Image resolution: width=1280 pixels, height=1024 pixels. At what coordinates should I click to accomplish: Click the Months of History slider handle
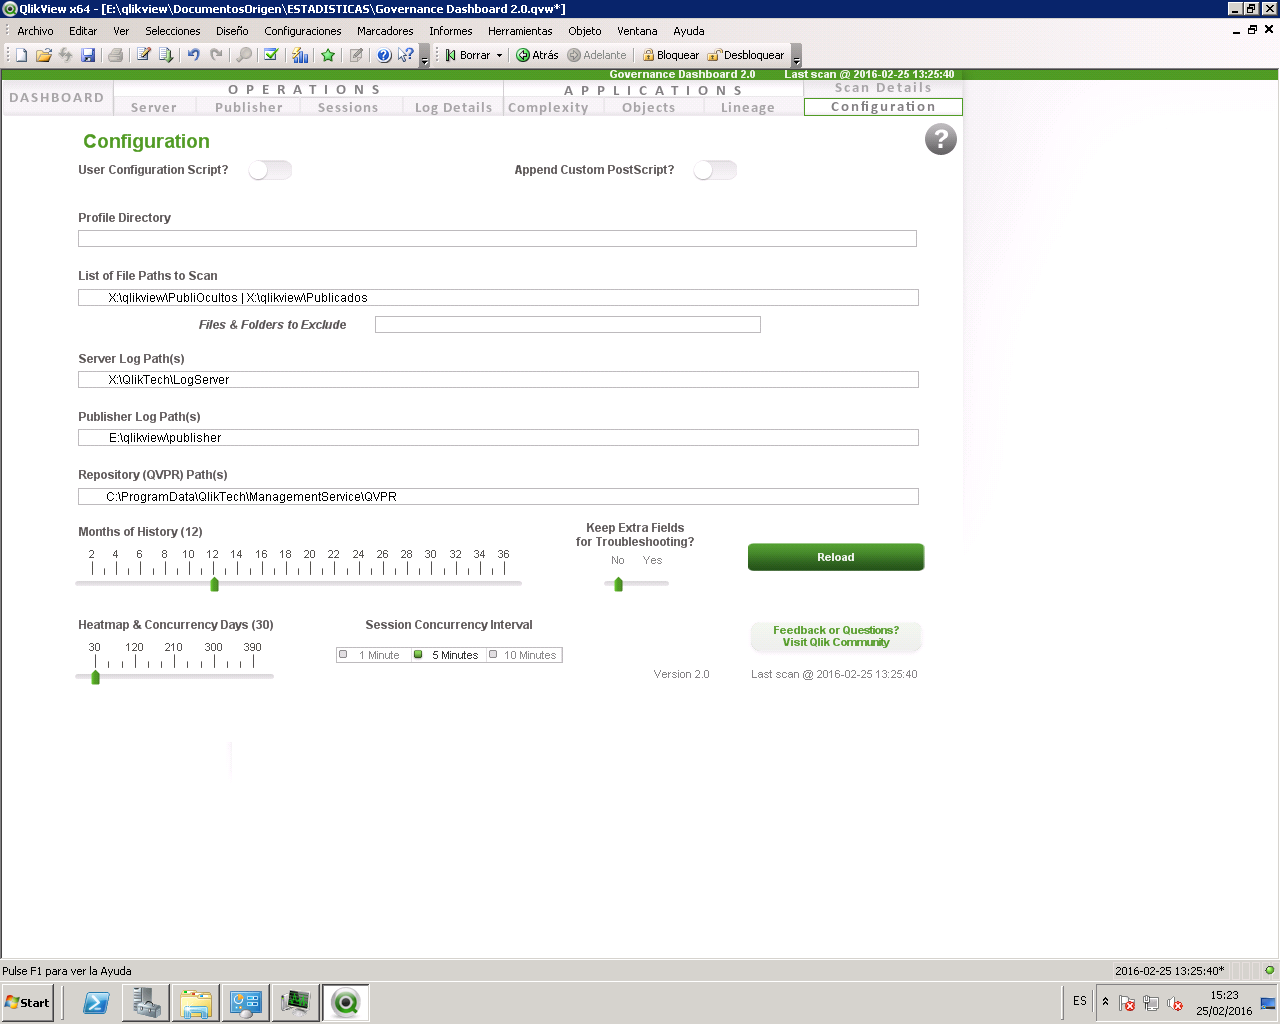[x=214, y=584]
